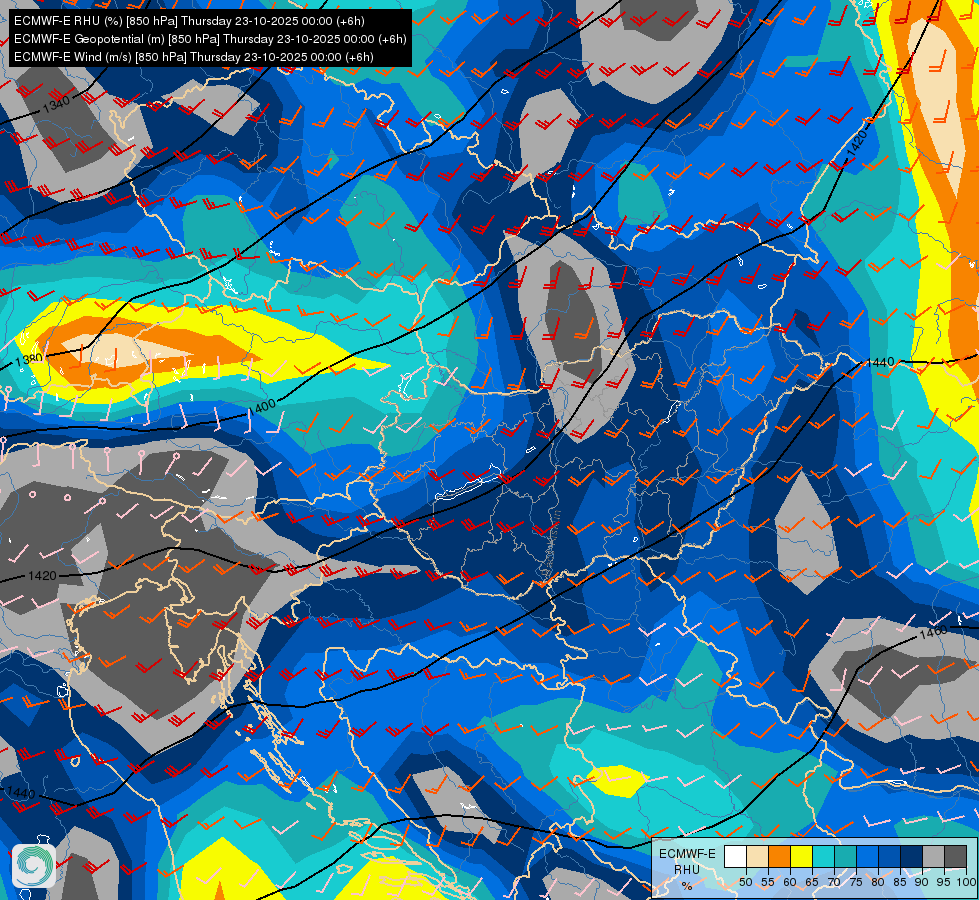Image resolution: width=979 pixels, height=900 pixels.
Task: Select the beige 50–55 legend swatch
Action: (x=757, y=857)
